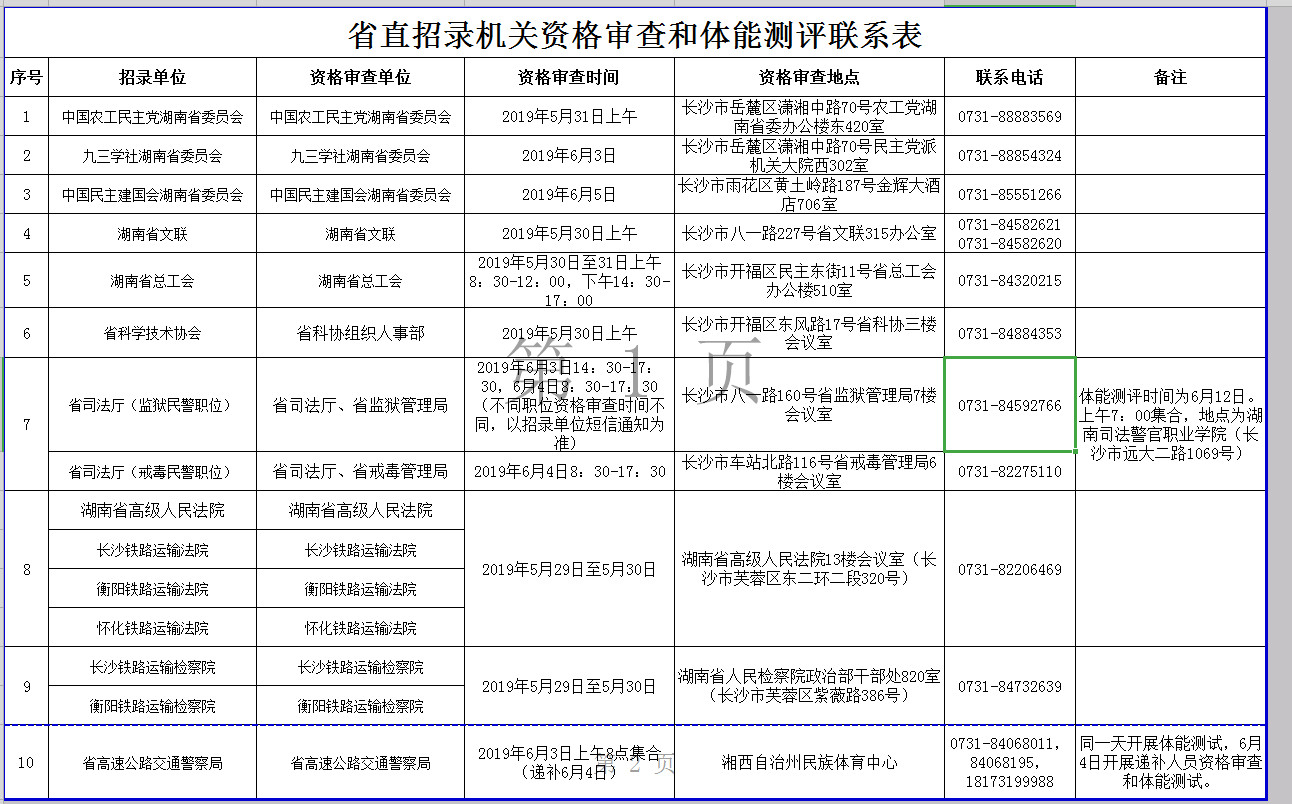Click the 资格审查时间 header cell

(568, 77)
